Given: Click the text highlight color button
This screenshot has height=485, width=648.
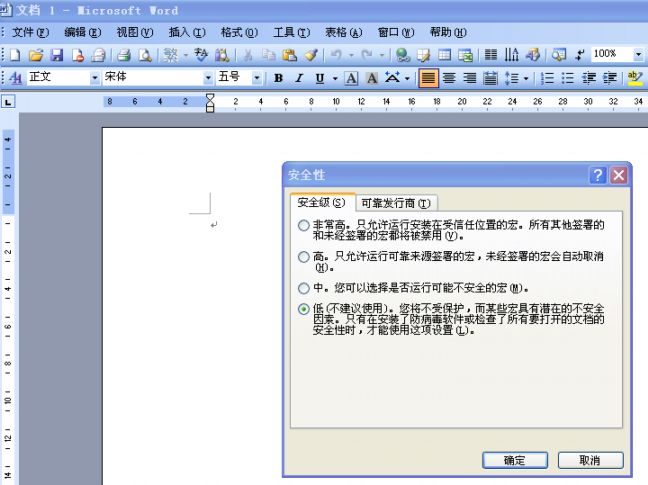Looking at the screenshot, I should tap(635, 78).
